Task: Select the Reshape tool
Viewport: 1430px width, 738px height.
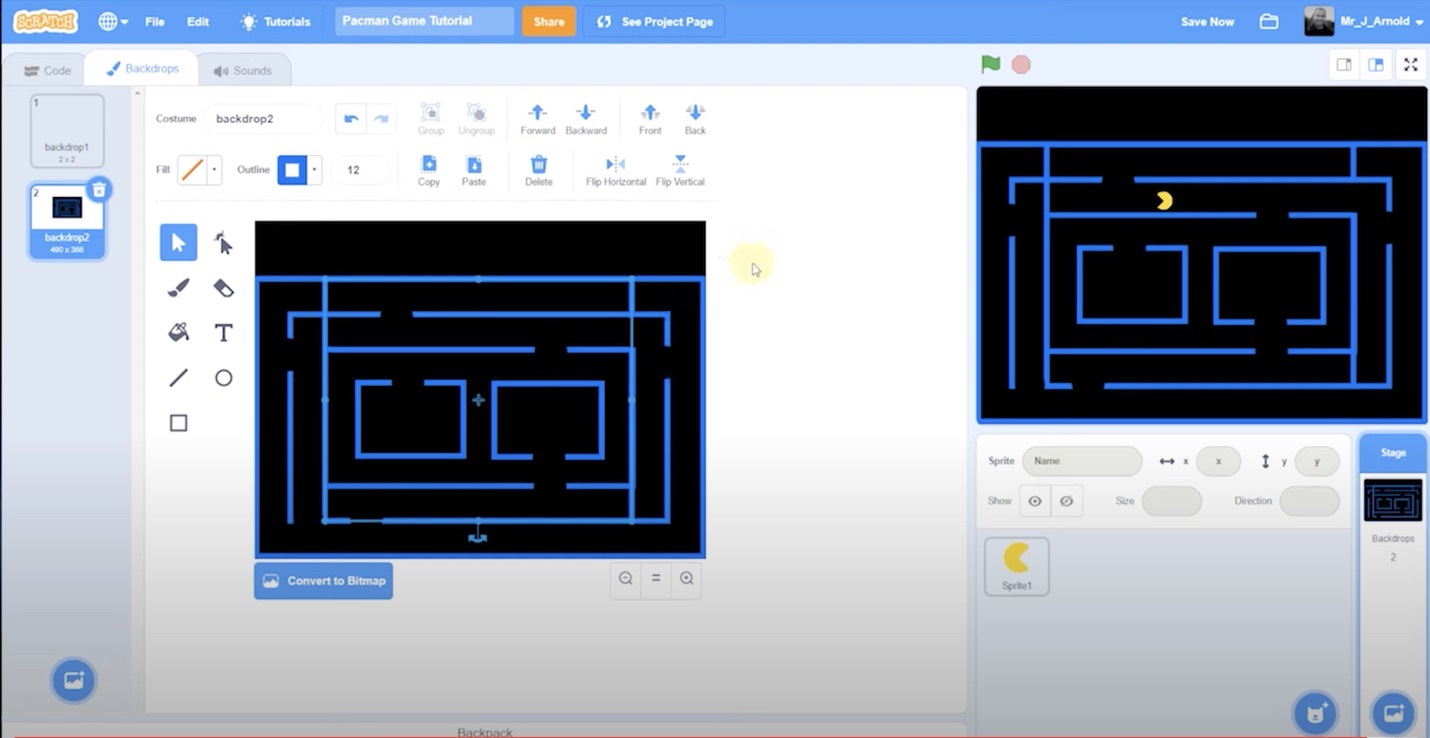Action: 223,242
